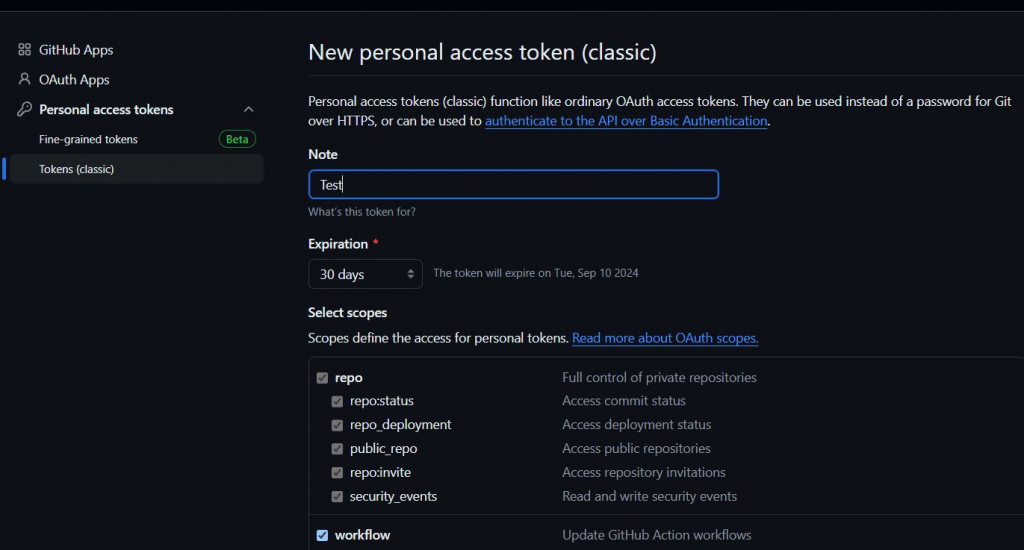Uncheck the workflow scope checkbox
This screenshot has width=1024, height=550.
click(322, 535)
